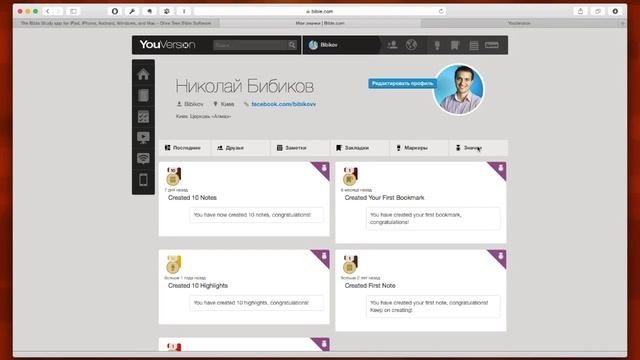Screen dimensions: 640x360
Task: Click the medal icon of Created 10 Highlights
Action: point(173,264)
